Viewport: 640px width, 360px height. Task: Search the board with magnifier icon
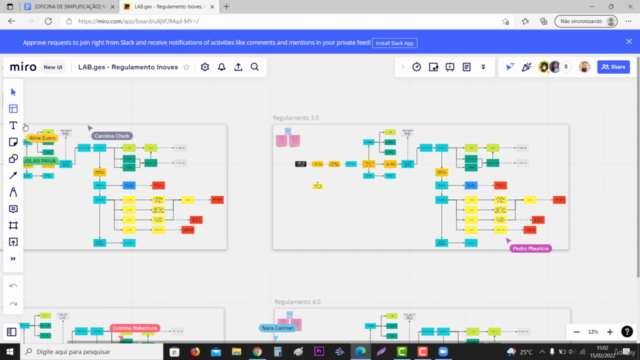pos(255,67)
